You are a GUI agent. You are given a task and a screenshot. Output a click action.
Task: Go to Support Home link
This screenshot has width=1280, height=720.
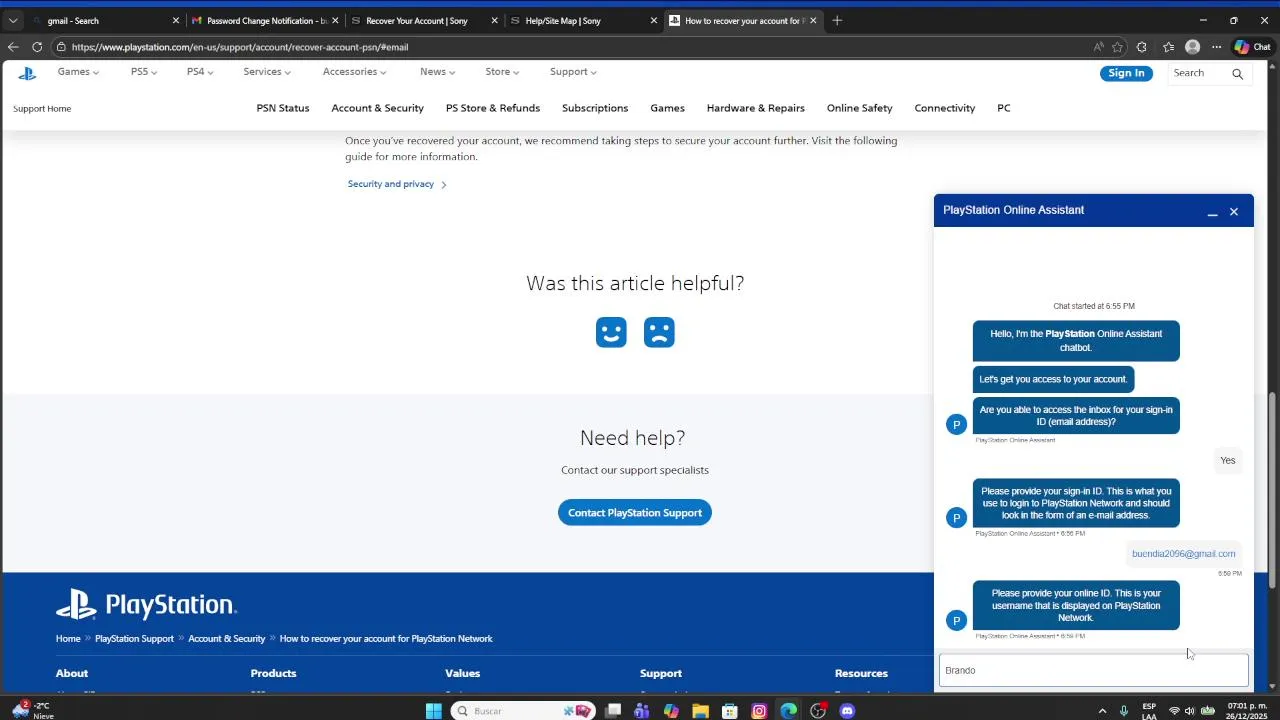42,108
